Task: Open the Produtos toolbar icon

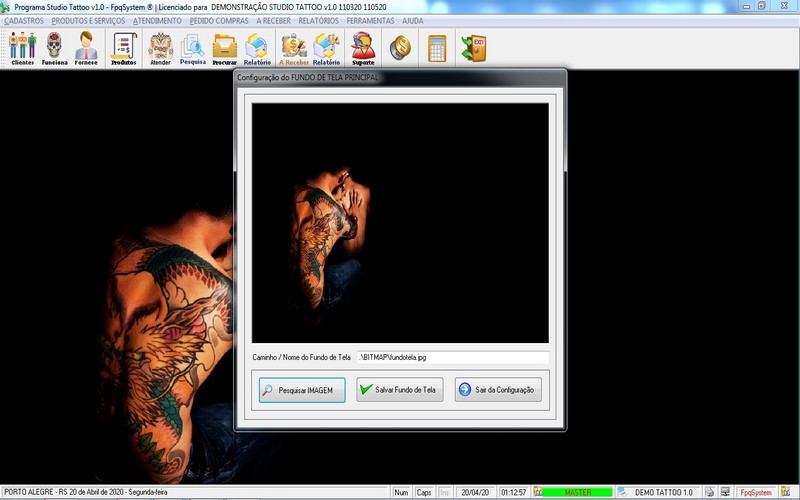Action: pos(124,48)
